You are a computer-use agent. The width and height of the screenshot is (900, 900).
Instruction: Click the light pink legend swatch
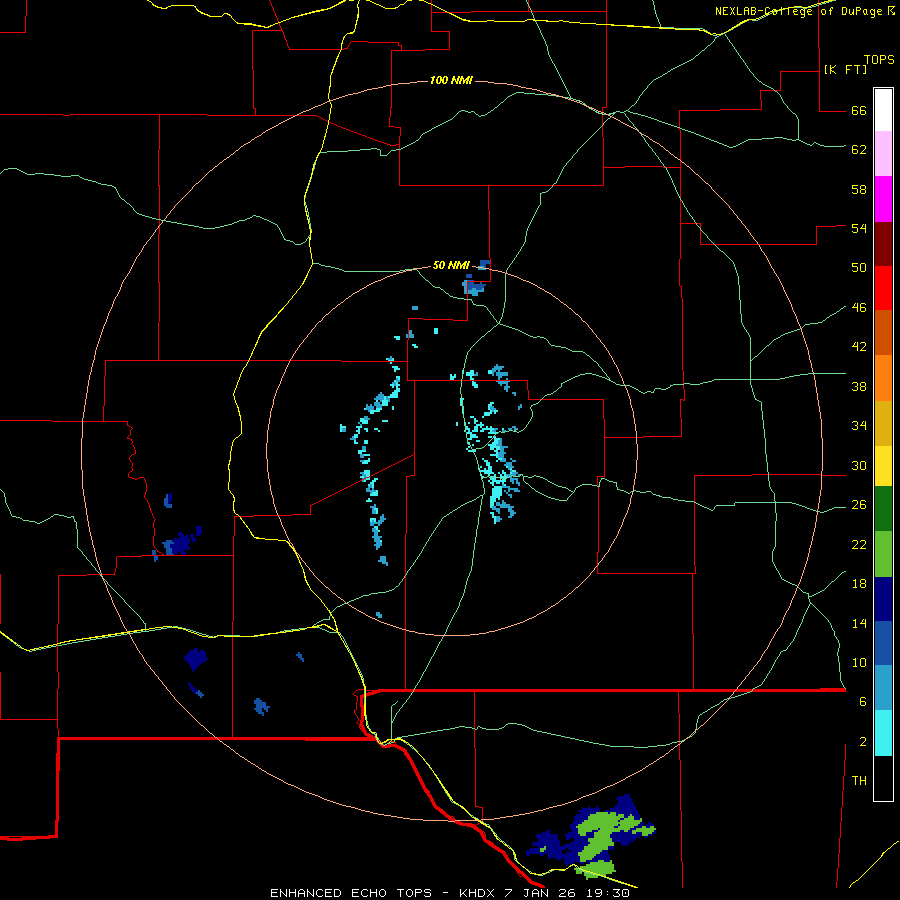coord(883,153)
